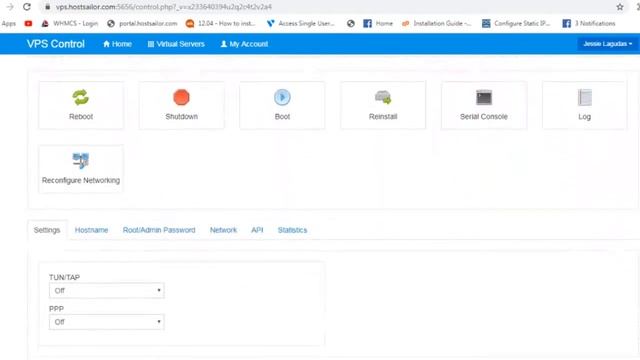Open the Facebook Home bookmark
This screenshot has height=360, width=640.
[378, 24]
